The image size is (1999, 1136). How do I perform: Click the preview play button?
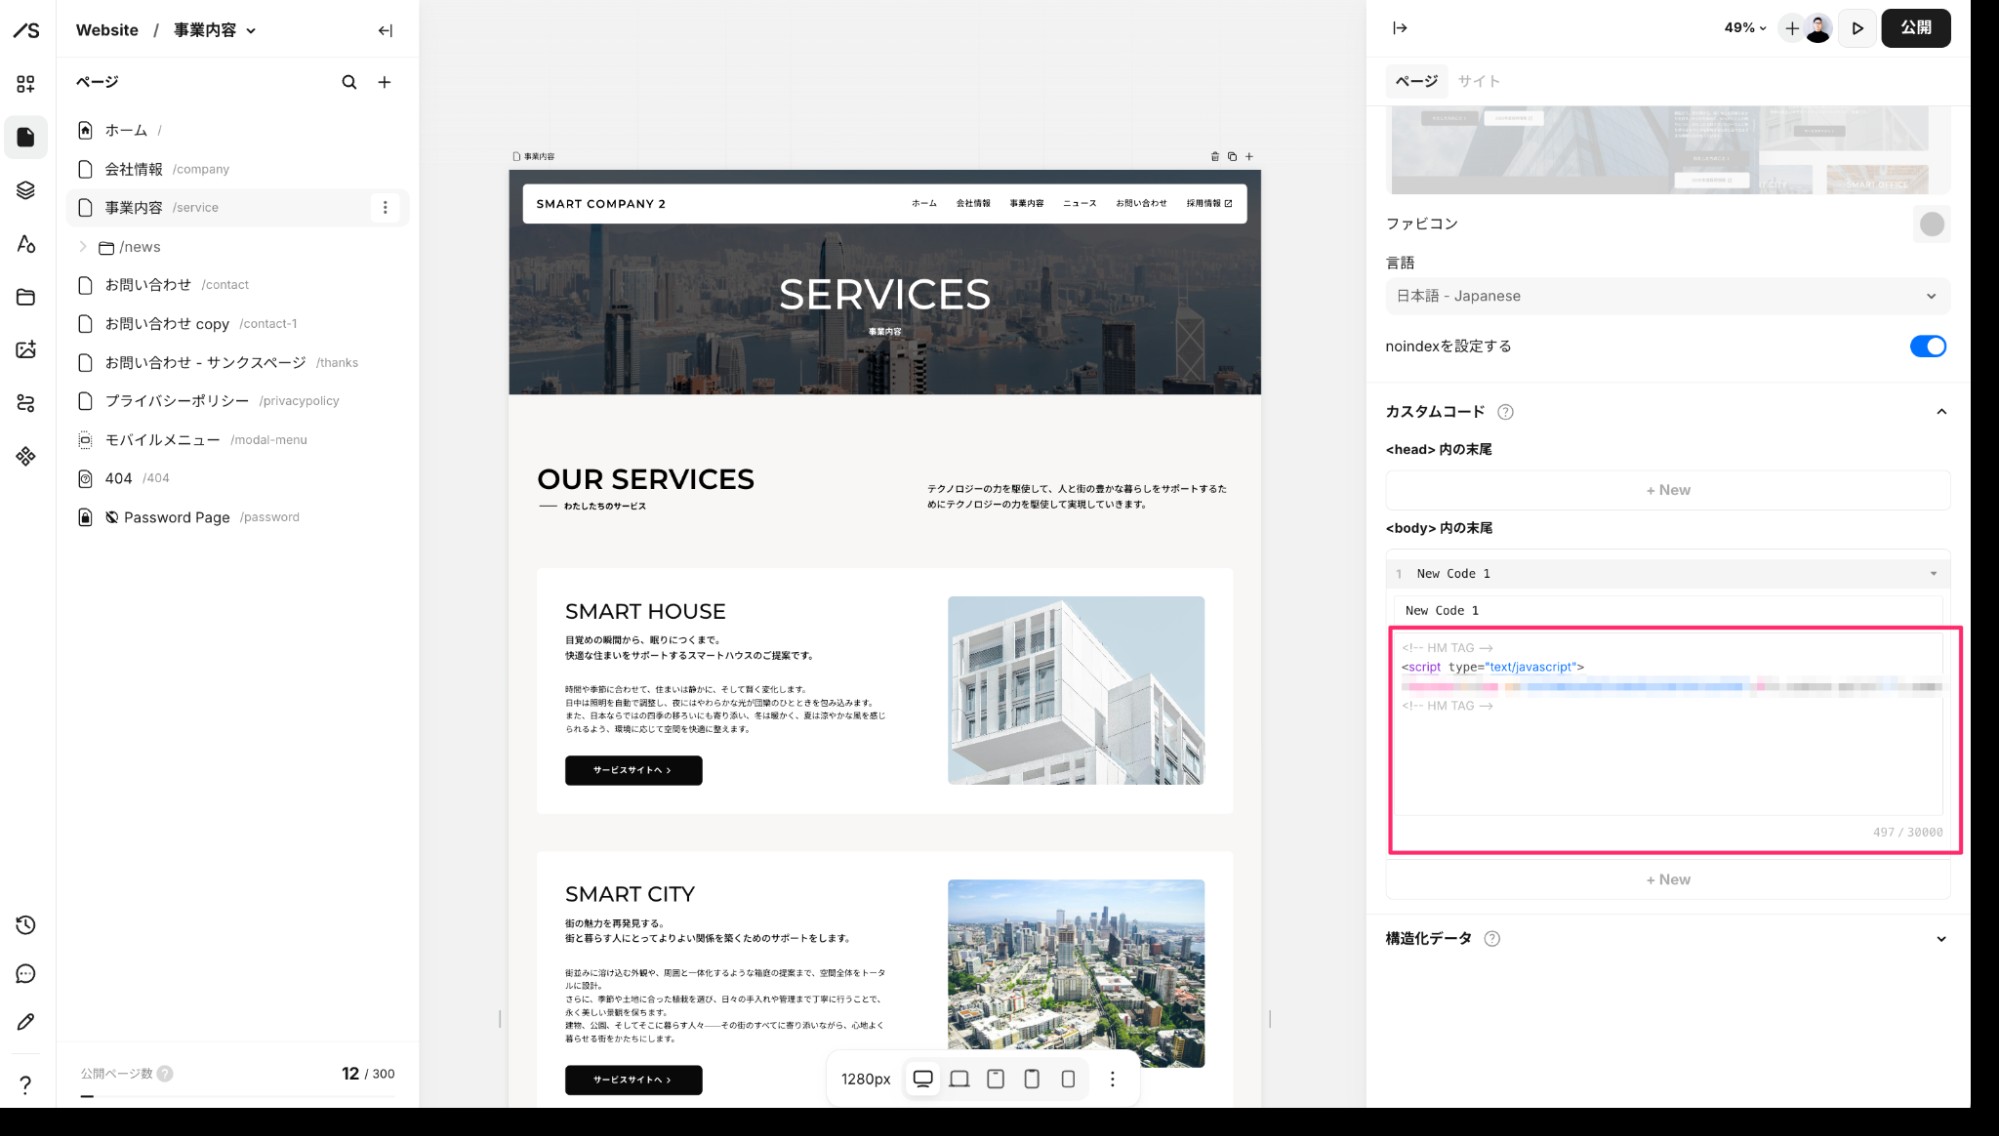click(1857, 28)
